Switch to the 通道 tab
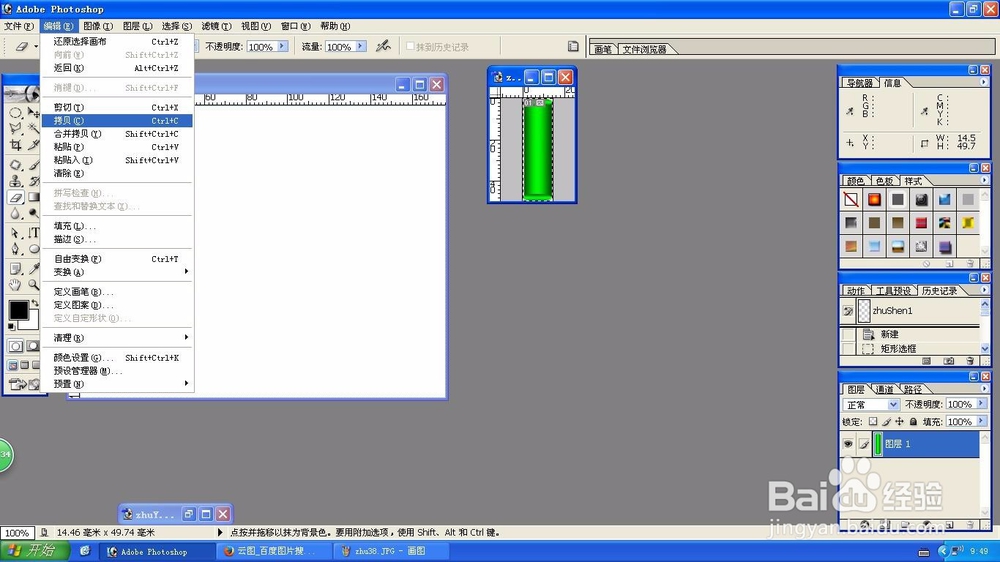This screenshot has width=1000, height=562. [x=884, y=389]
